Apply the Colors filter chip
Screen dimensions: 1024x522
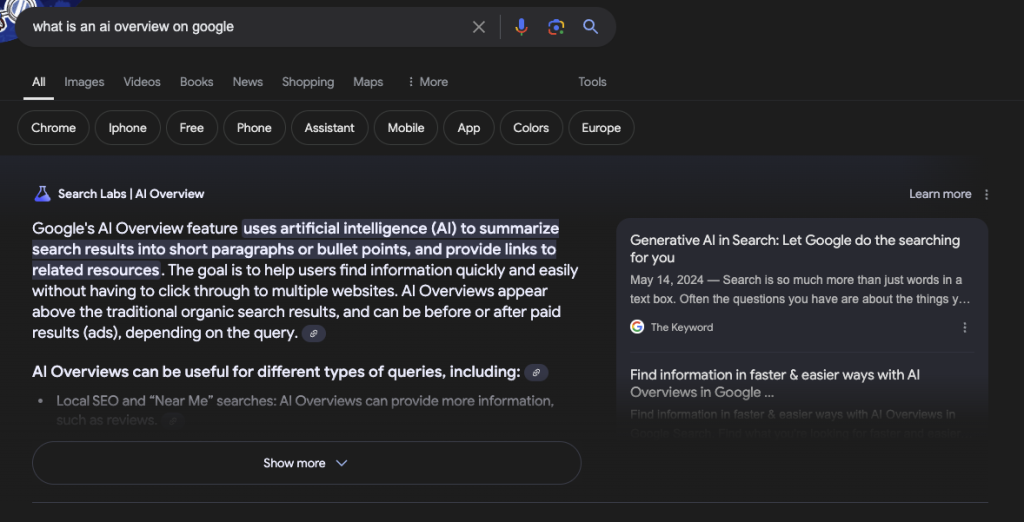(531, 128)
